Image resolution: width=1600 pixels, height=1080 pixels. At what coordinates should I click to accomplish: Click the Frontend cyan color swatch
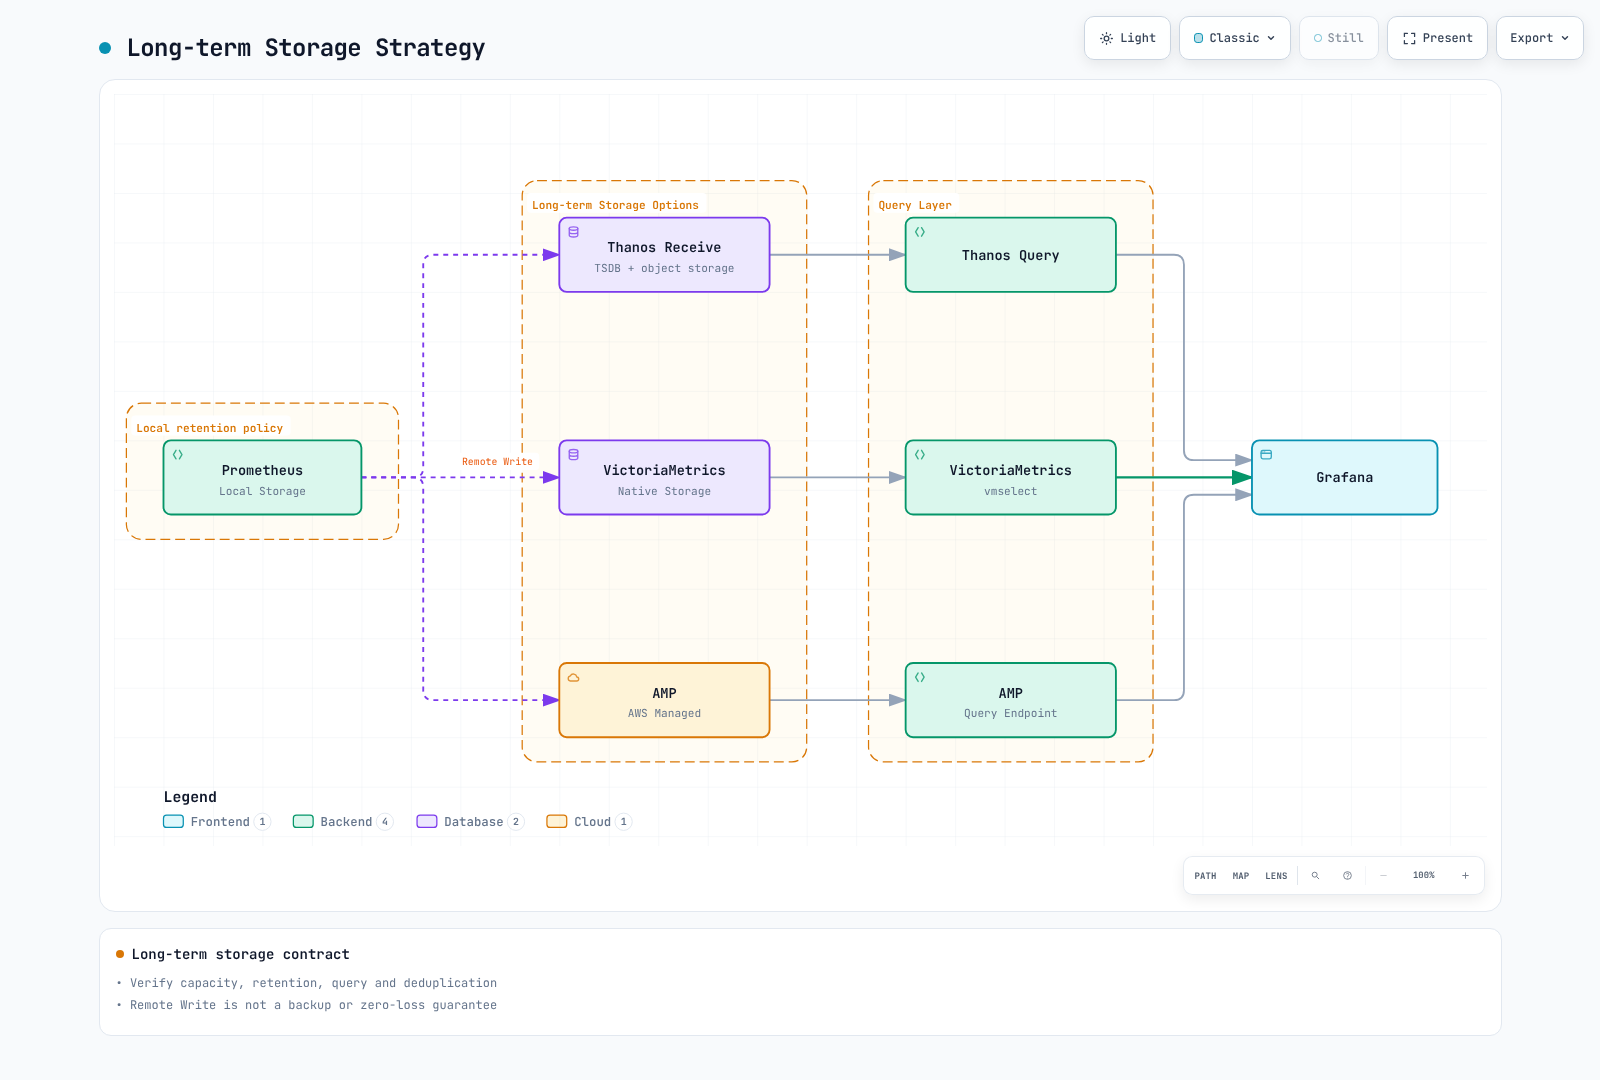click(x=174, y=822)
